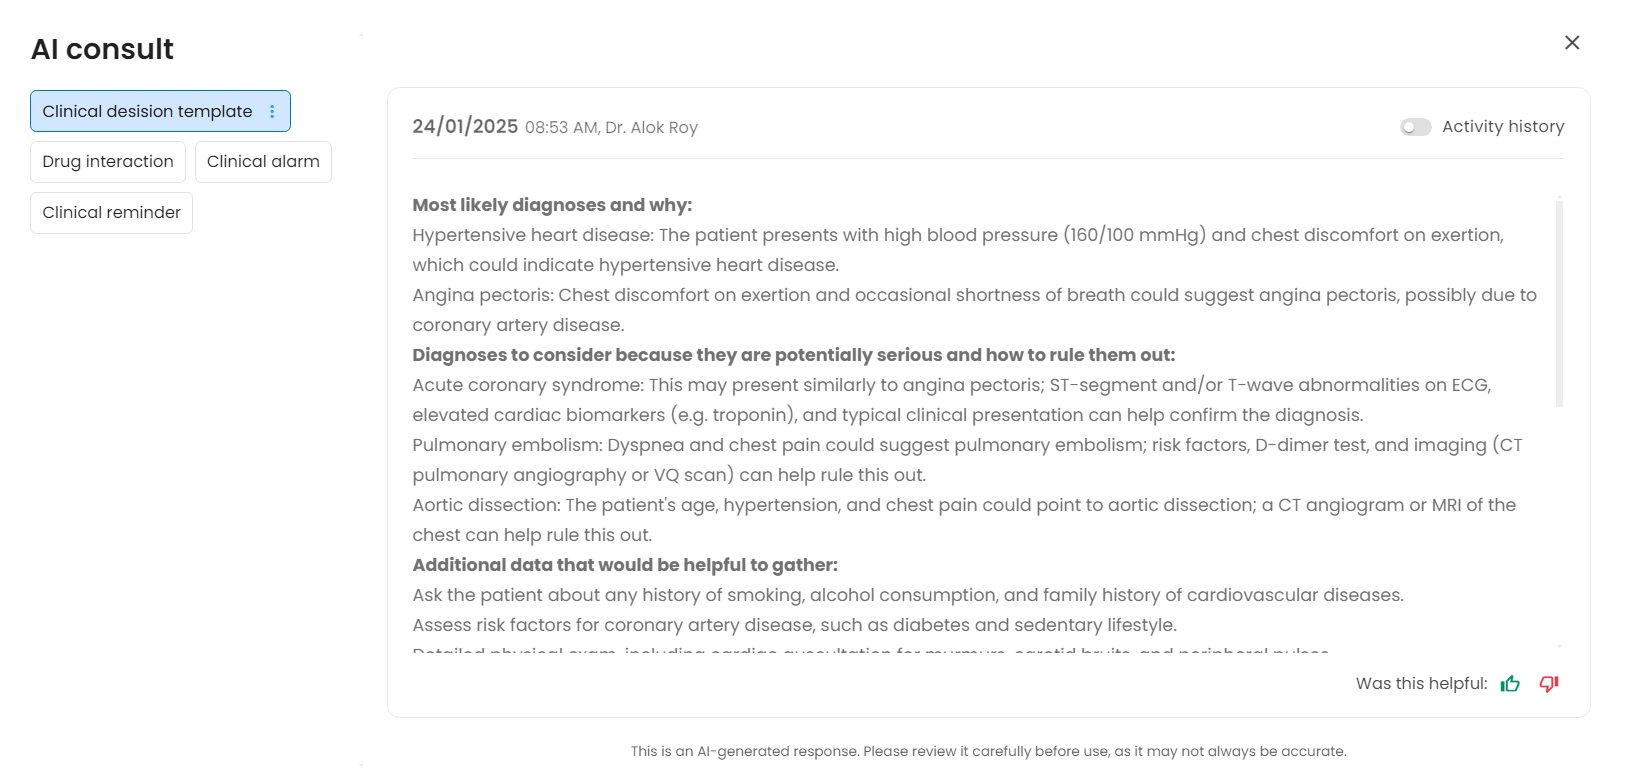Image resolution: width=1631 pixels, height=784 pixels.
Task: Select the Clinical desision template option
Action: [x=147, y=112]
